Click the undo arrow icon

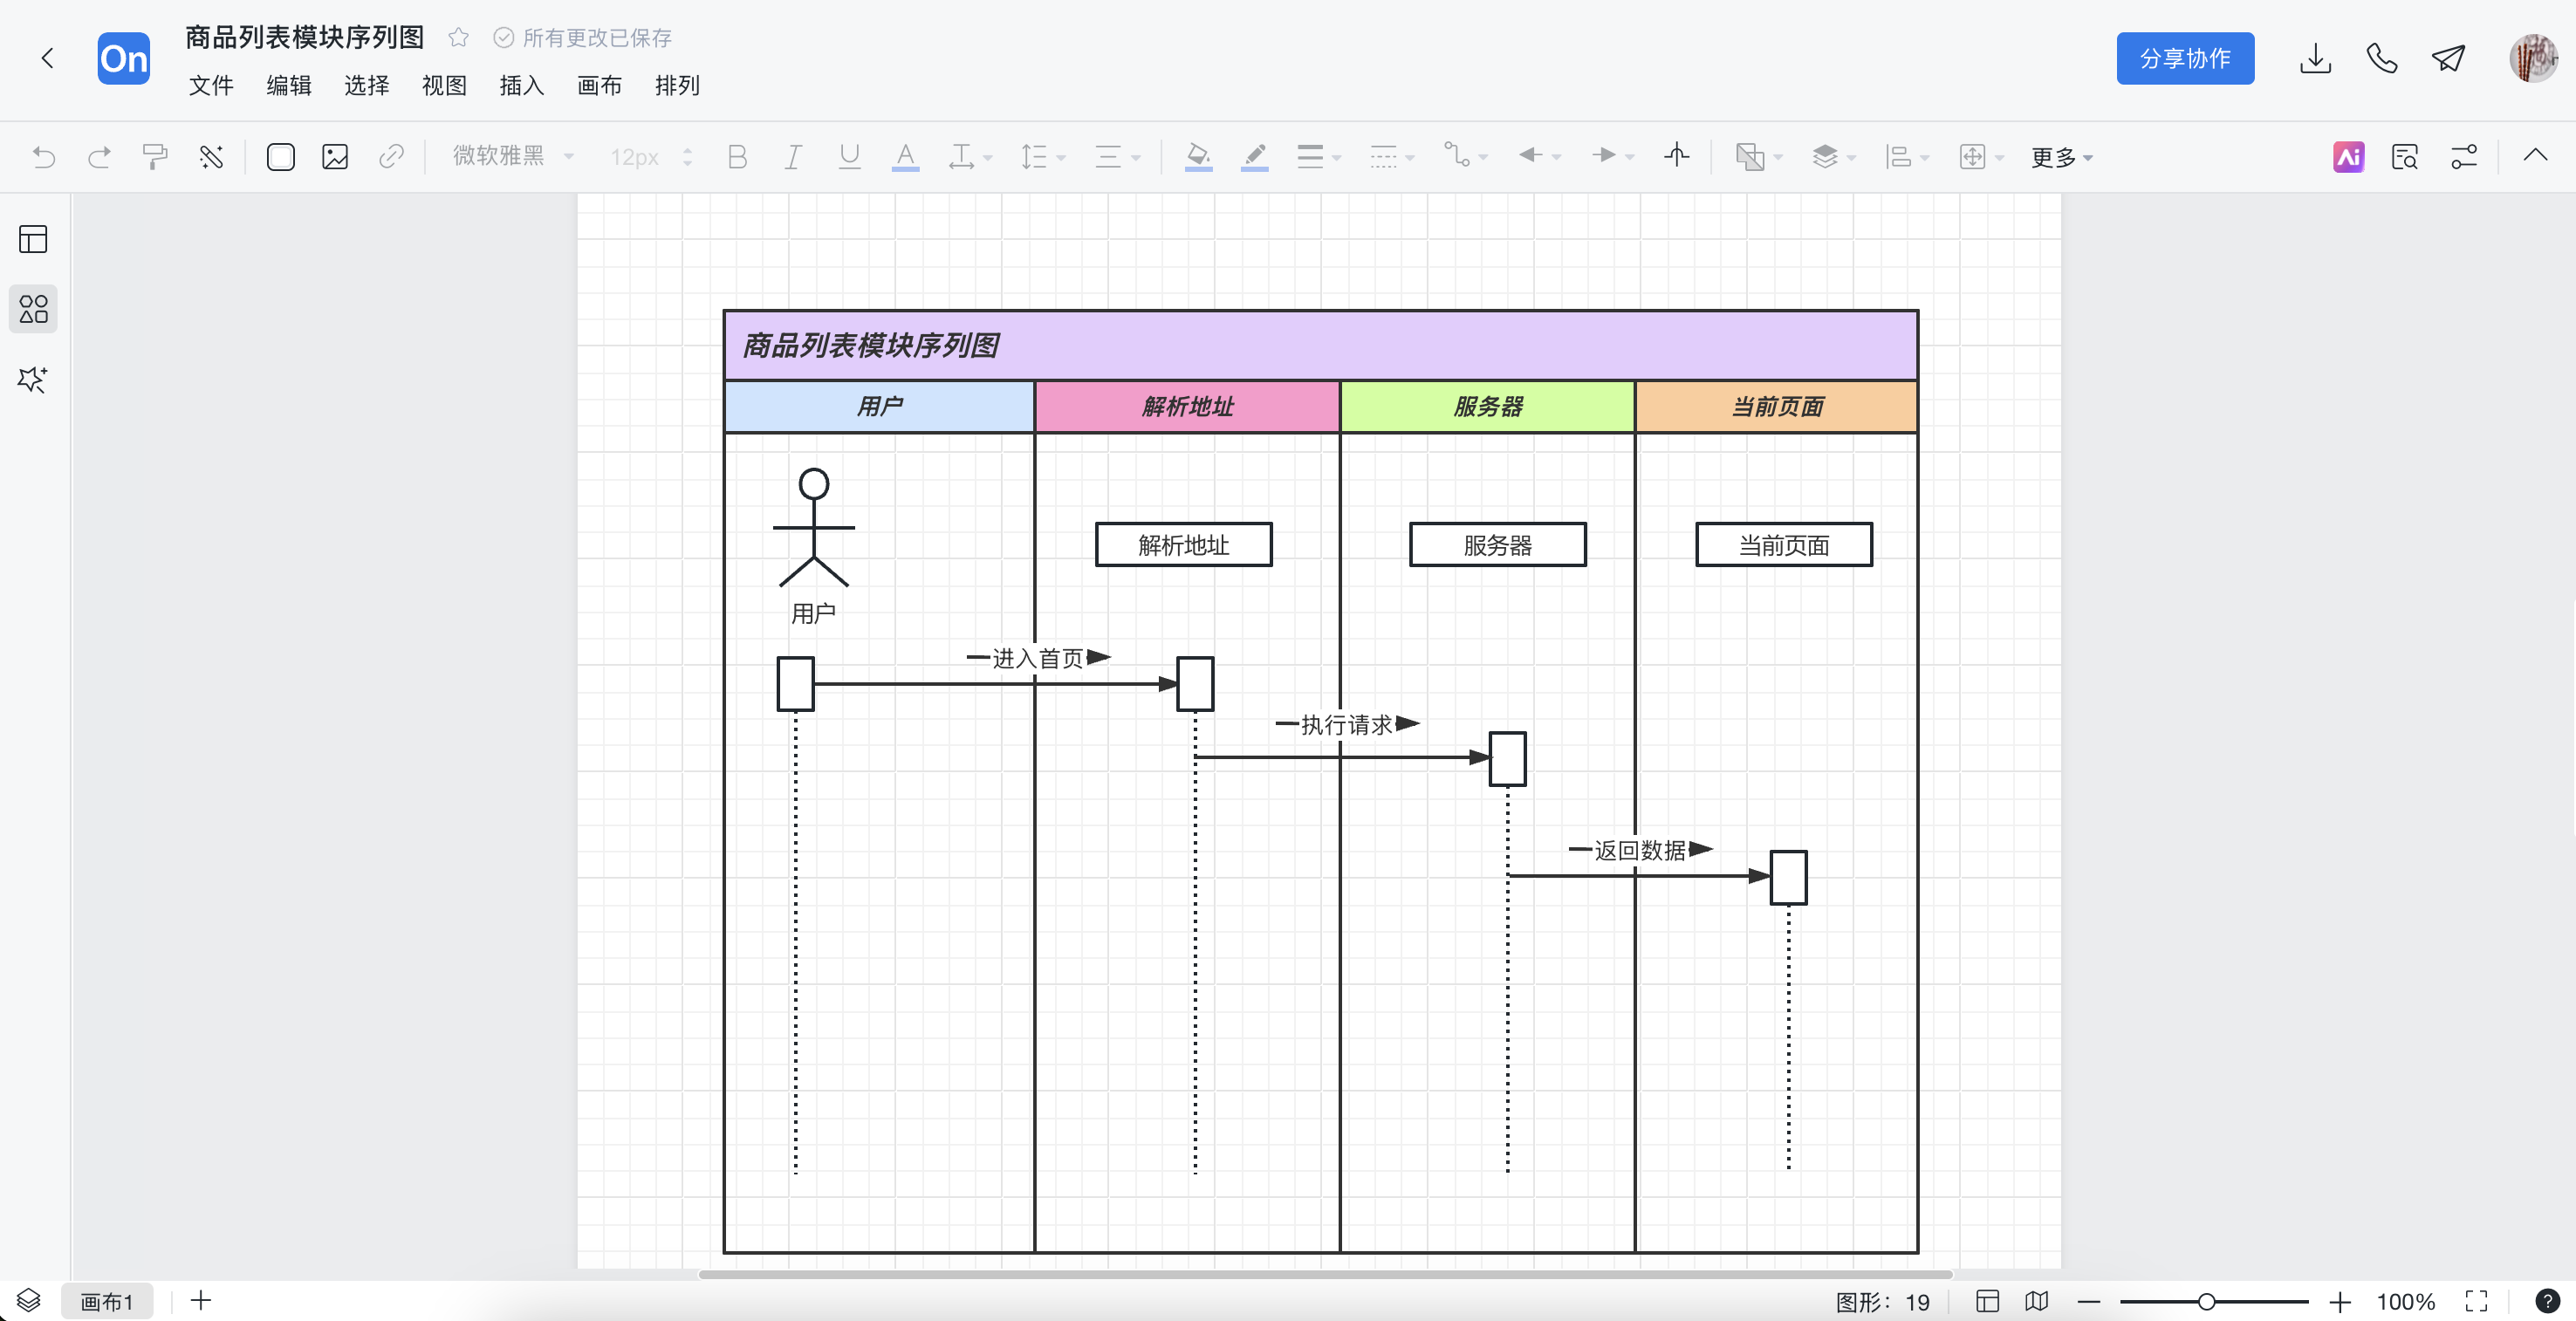tap(44, 156)
